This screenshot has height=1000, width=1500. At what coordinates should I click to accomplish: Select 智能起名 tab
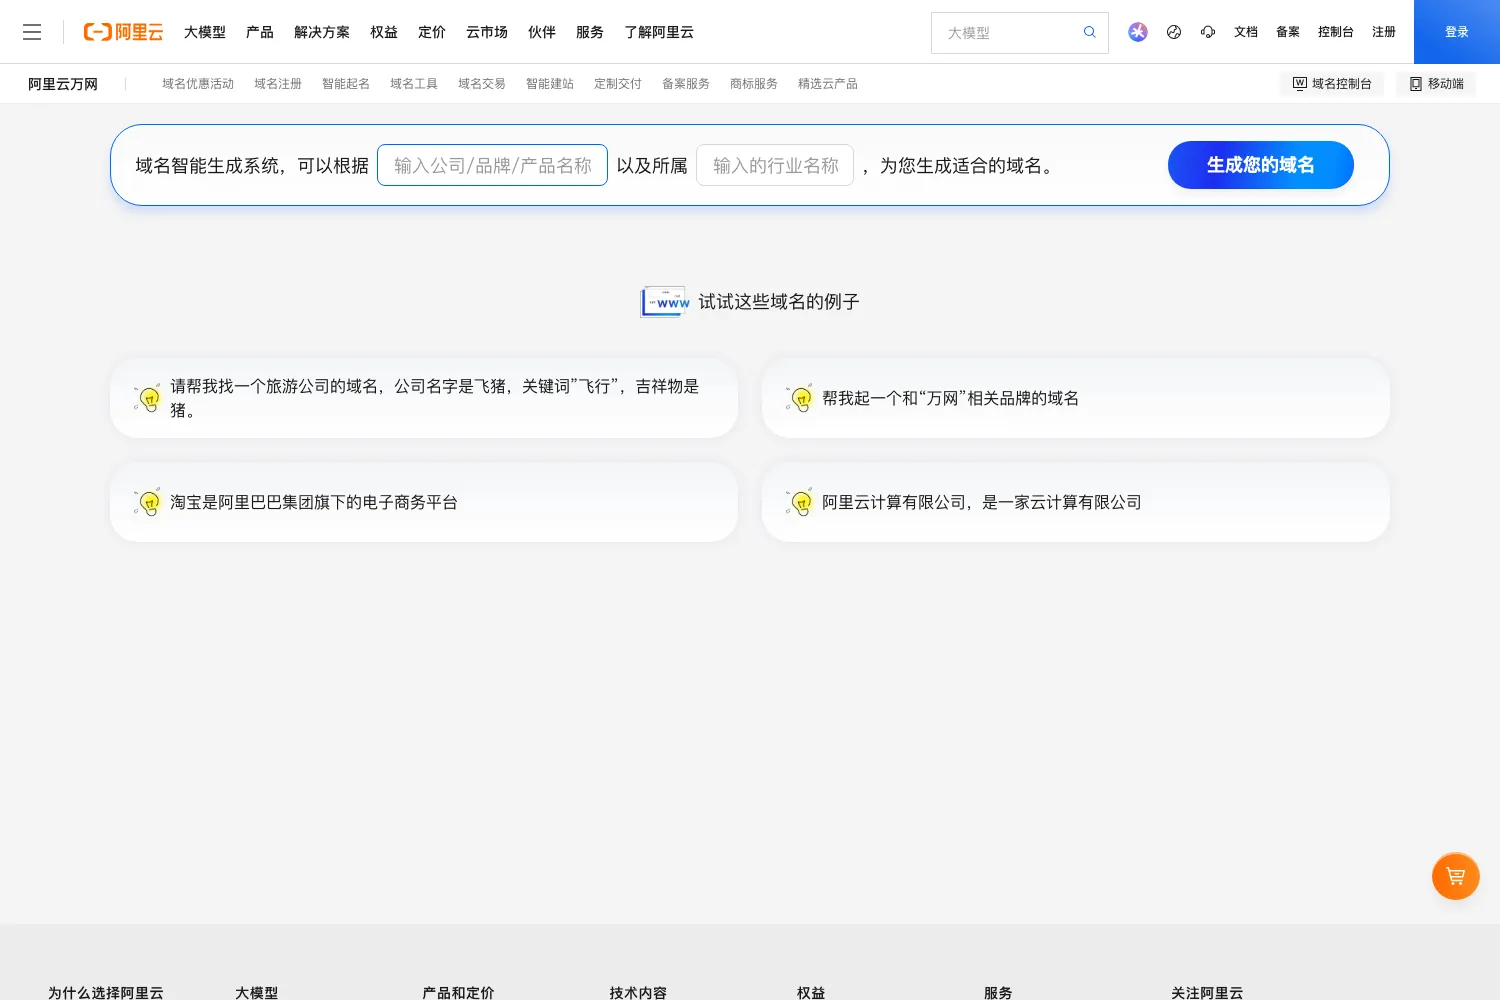pos(346,84)
